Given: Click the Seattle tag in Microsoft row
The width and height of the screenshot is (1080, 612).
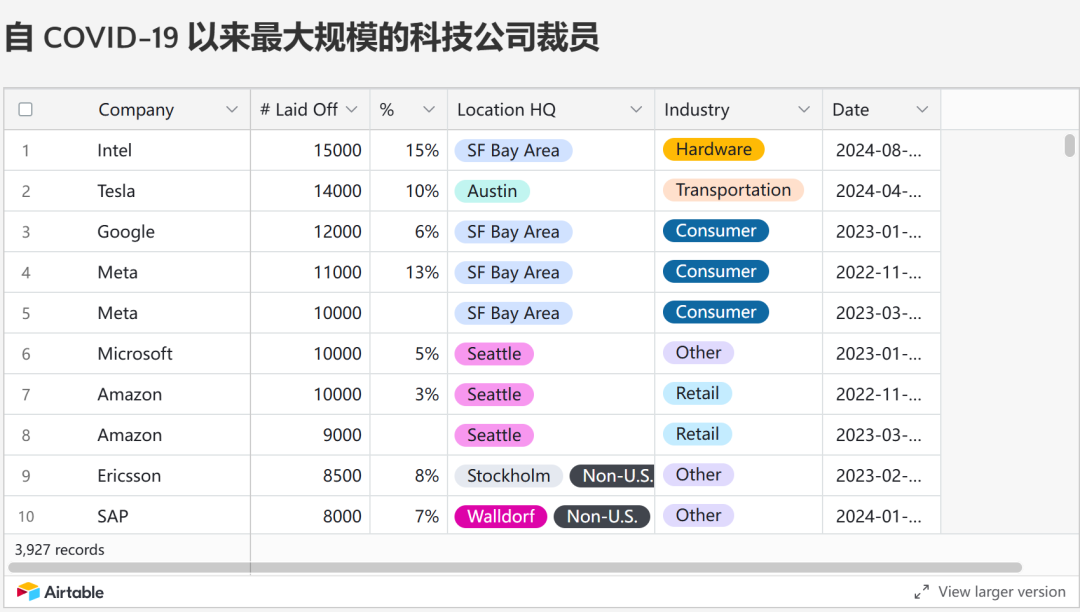Looking at the screenshot, I should 494,354.
